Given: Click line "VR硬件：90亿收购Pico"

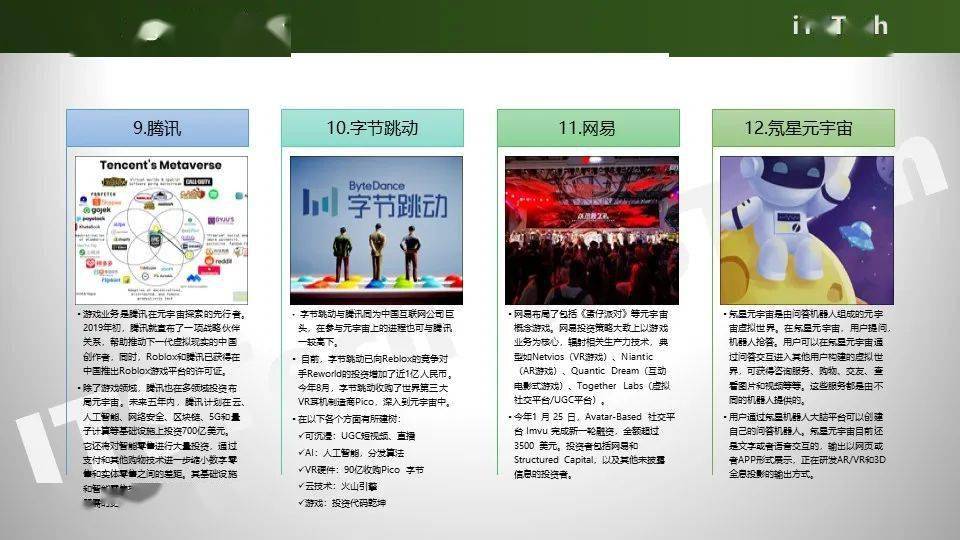Looking at the screenshot, I should click(361, 470).
